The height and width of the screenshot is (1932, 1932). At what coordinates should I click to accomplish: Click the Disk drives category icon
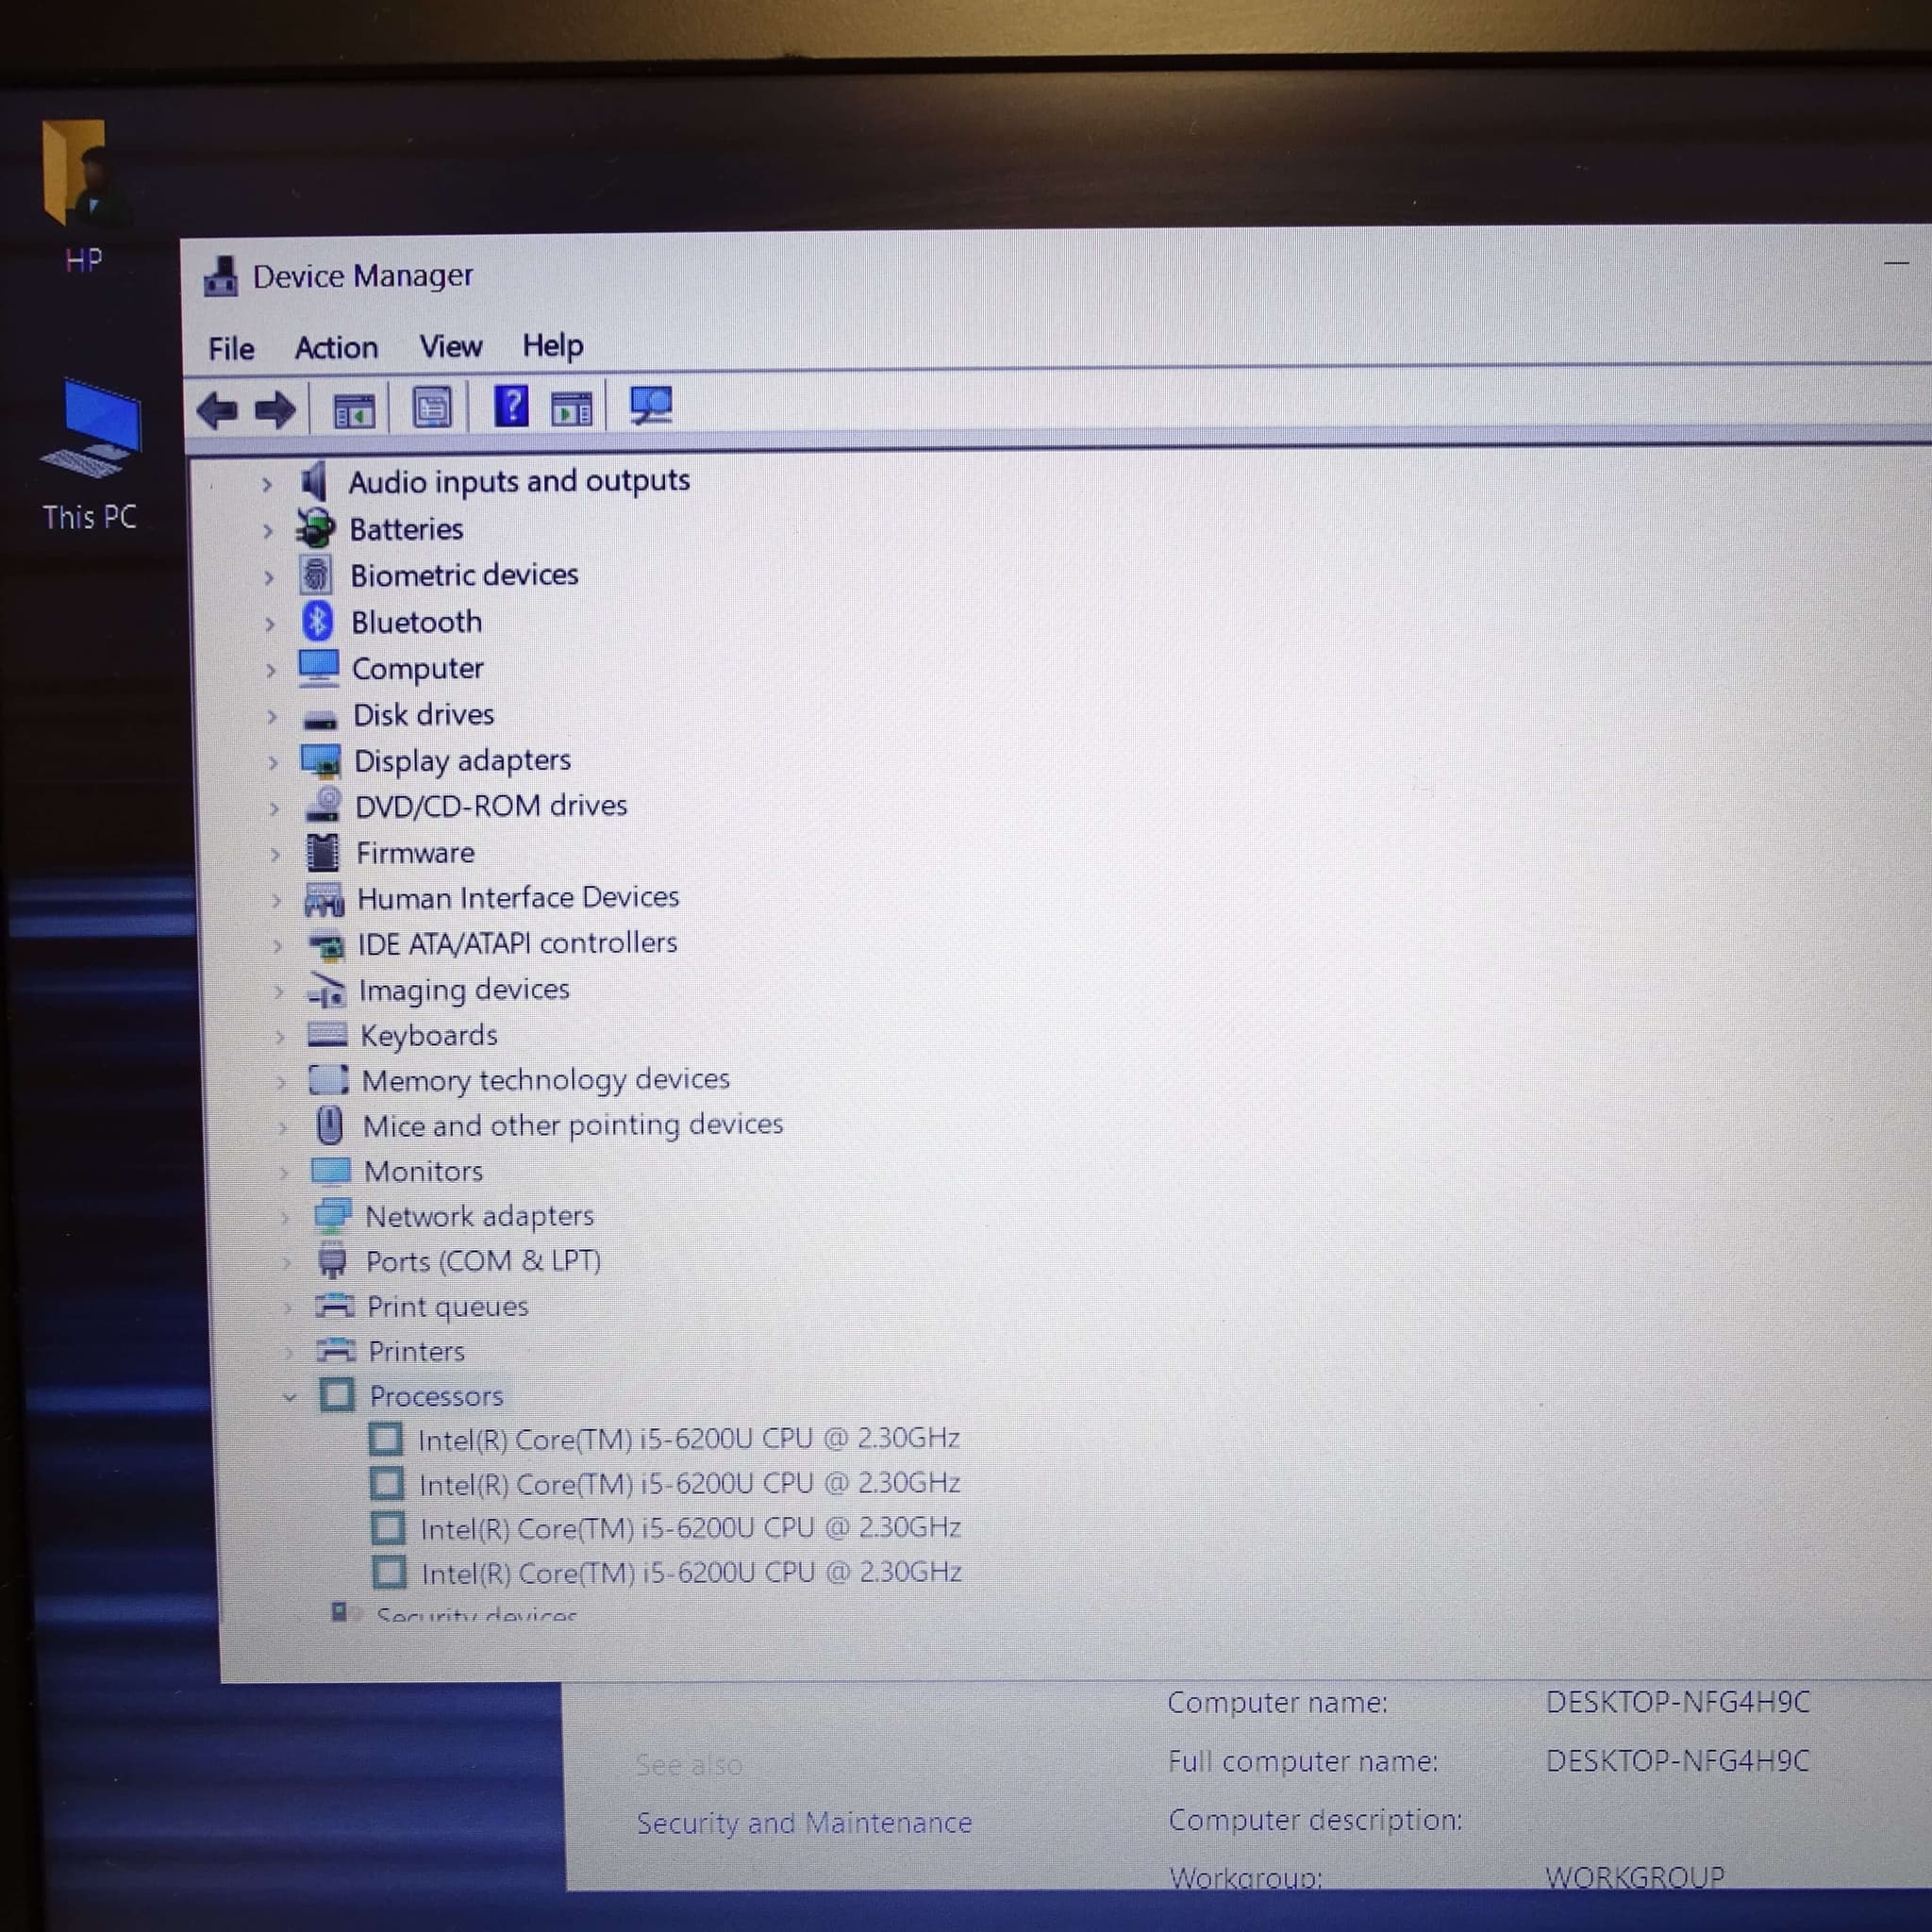[x=320, y=718]
